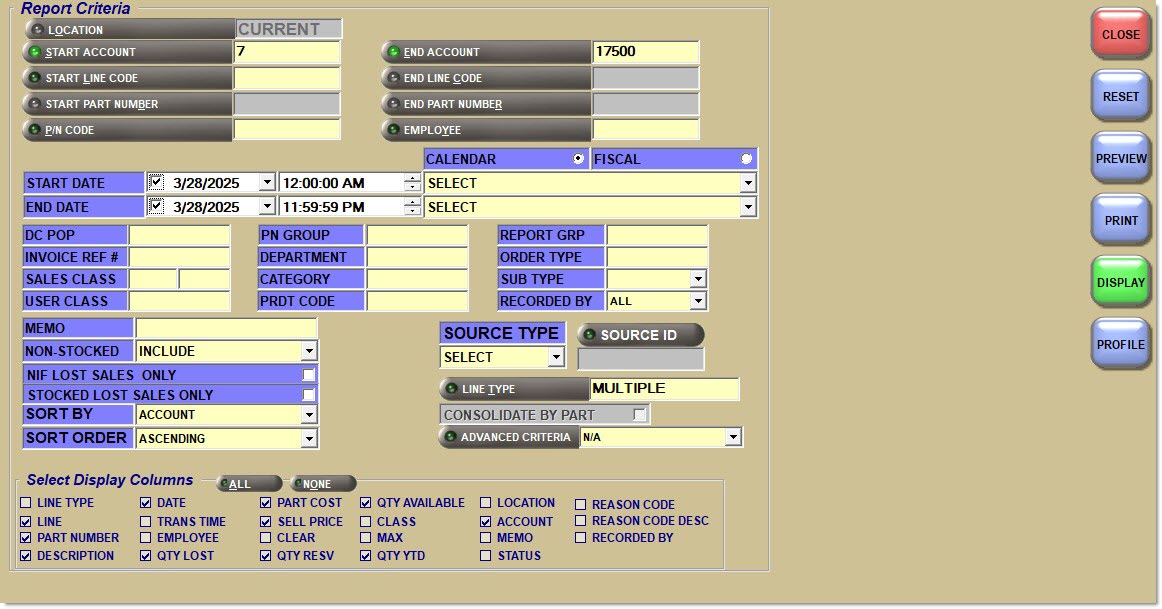Click the End Account lookup button

click(x=486, y=52)
